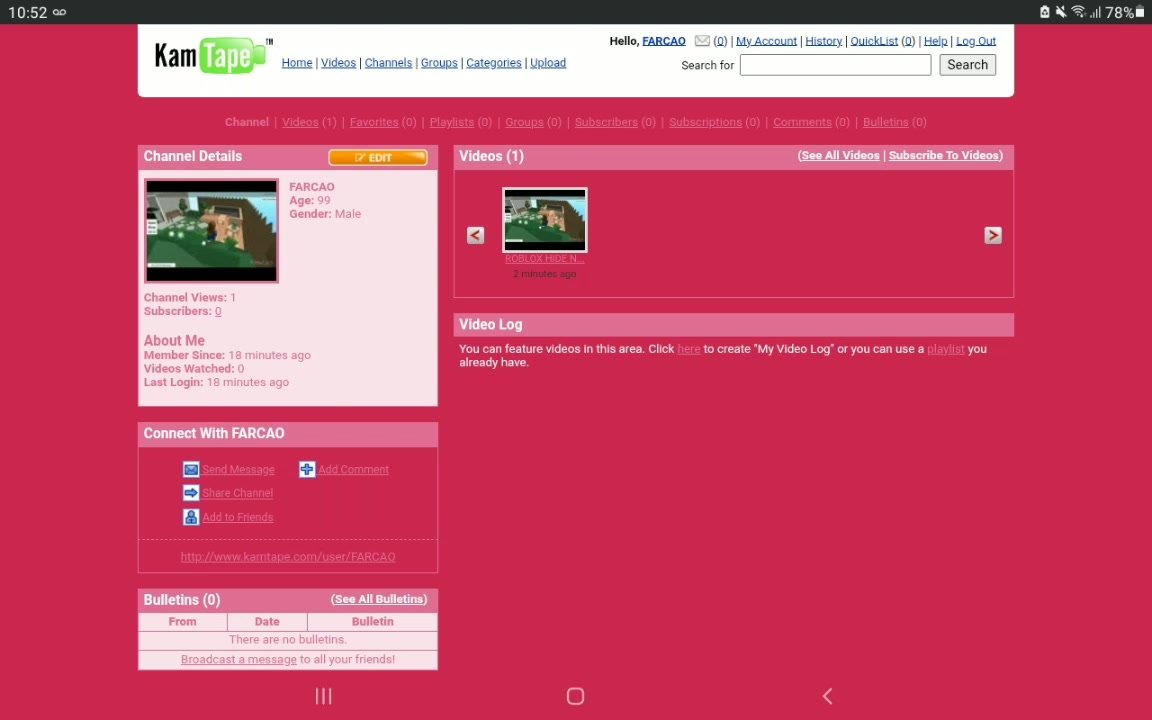Switch to the Playlists channel tab
Viewport: 1152px width, 720px height.
click(x=451, y=122)
